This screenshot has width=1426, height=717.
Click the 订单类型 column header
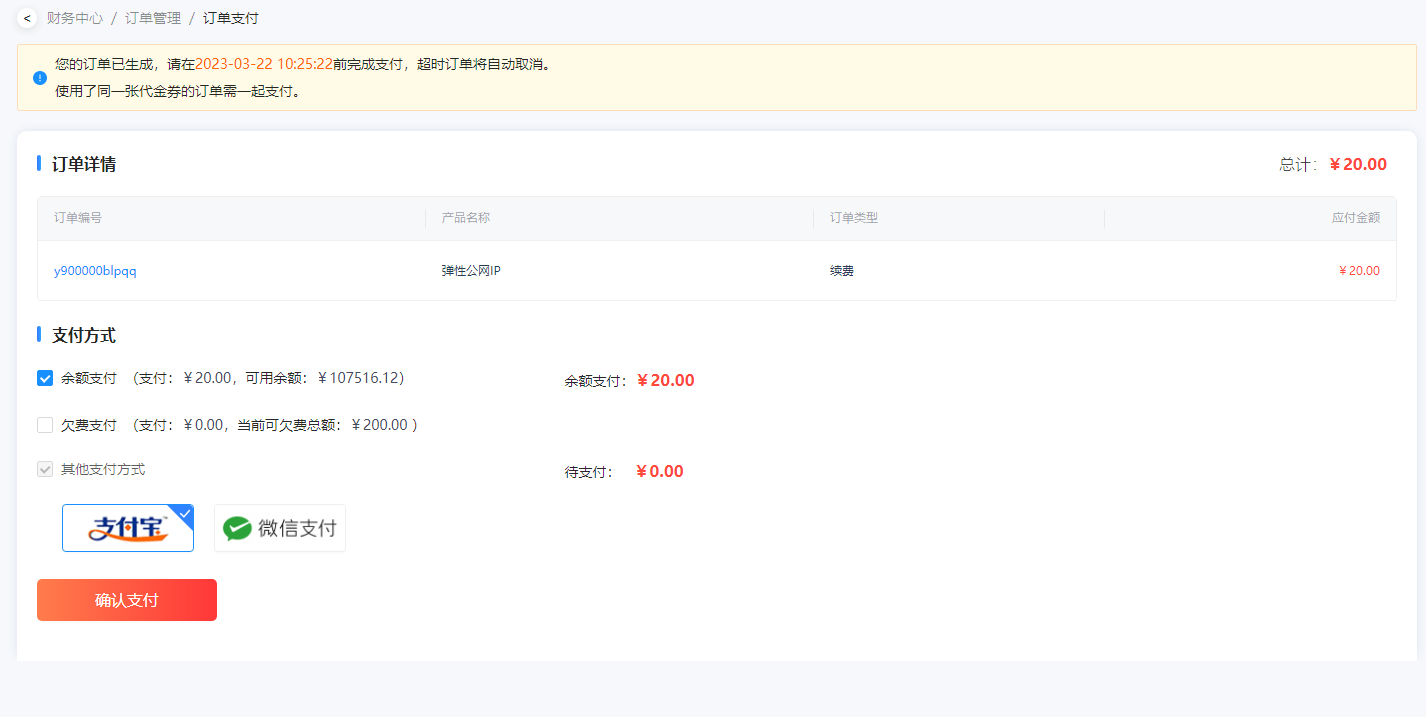[854, 217]
